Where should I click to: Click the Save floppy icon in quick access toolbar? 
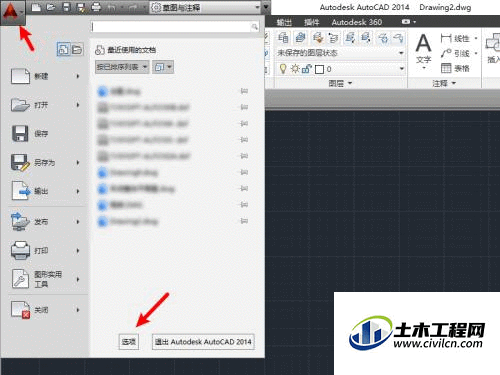tap(66, 7)
